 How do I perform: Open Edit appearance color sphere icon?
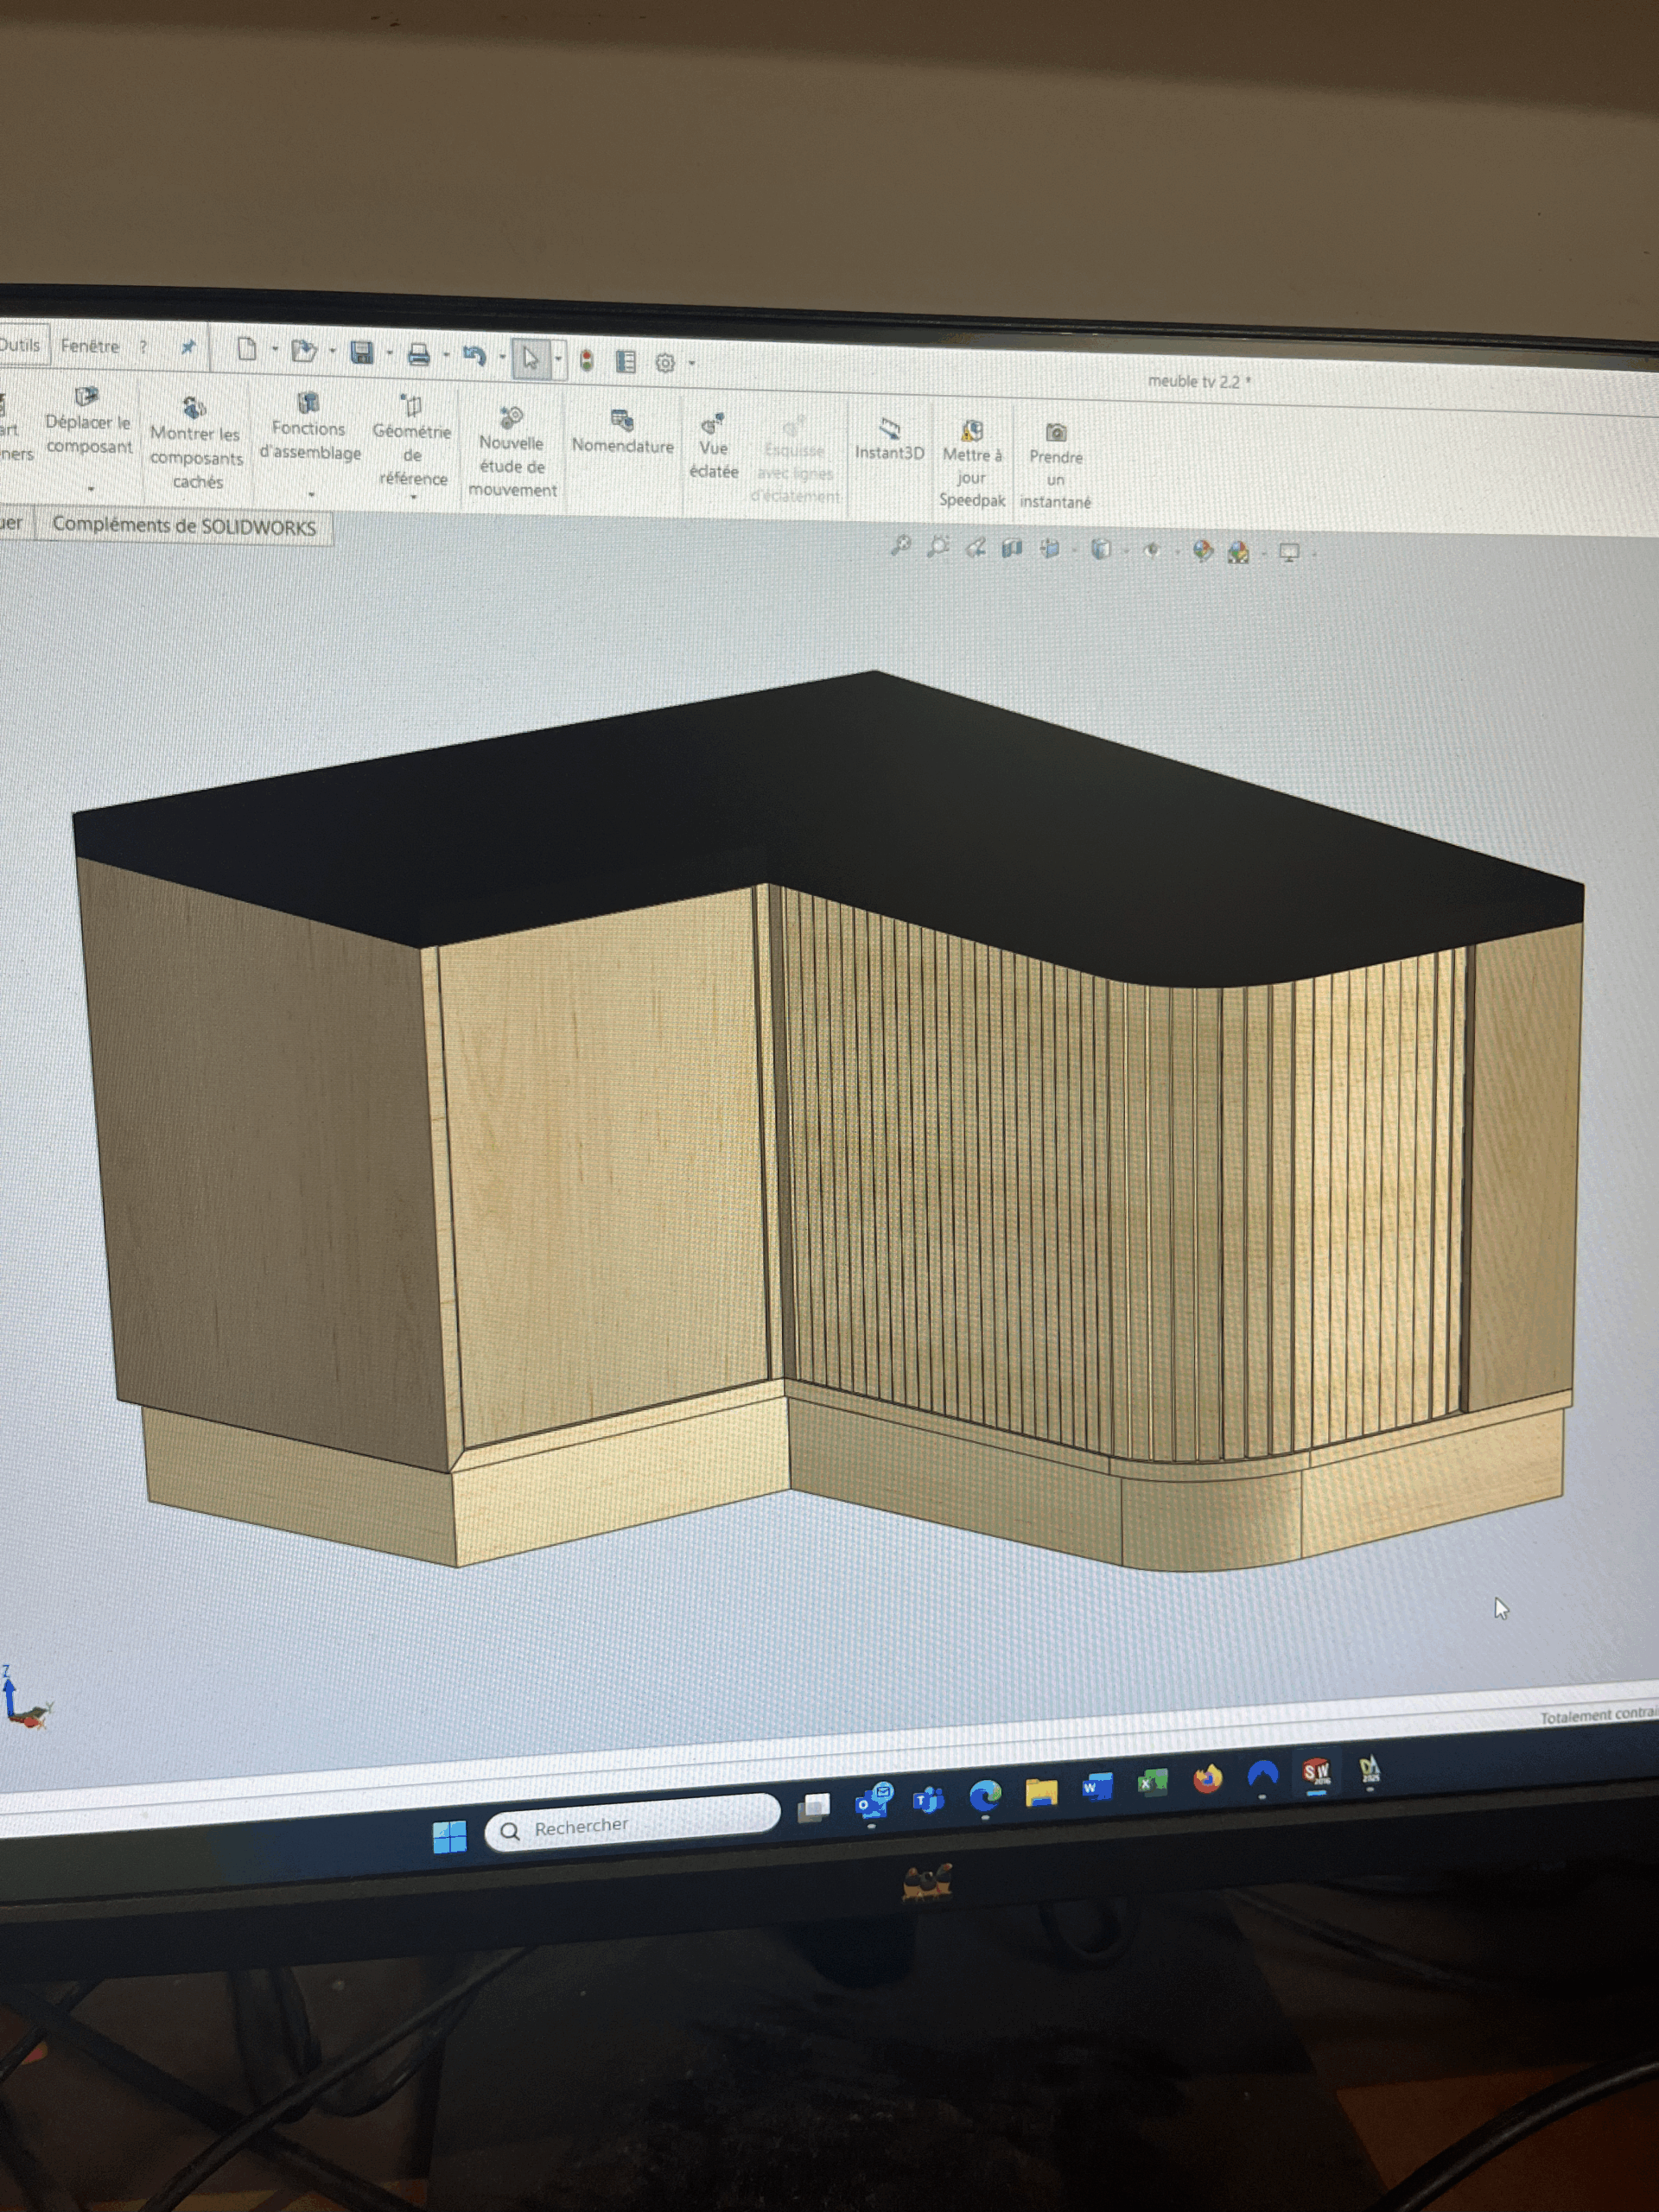pos(1202,551)
